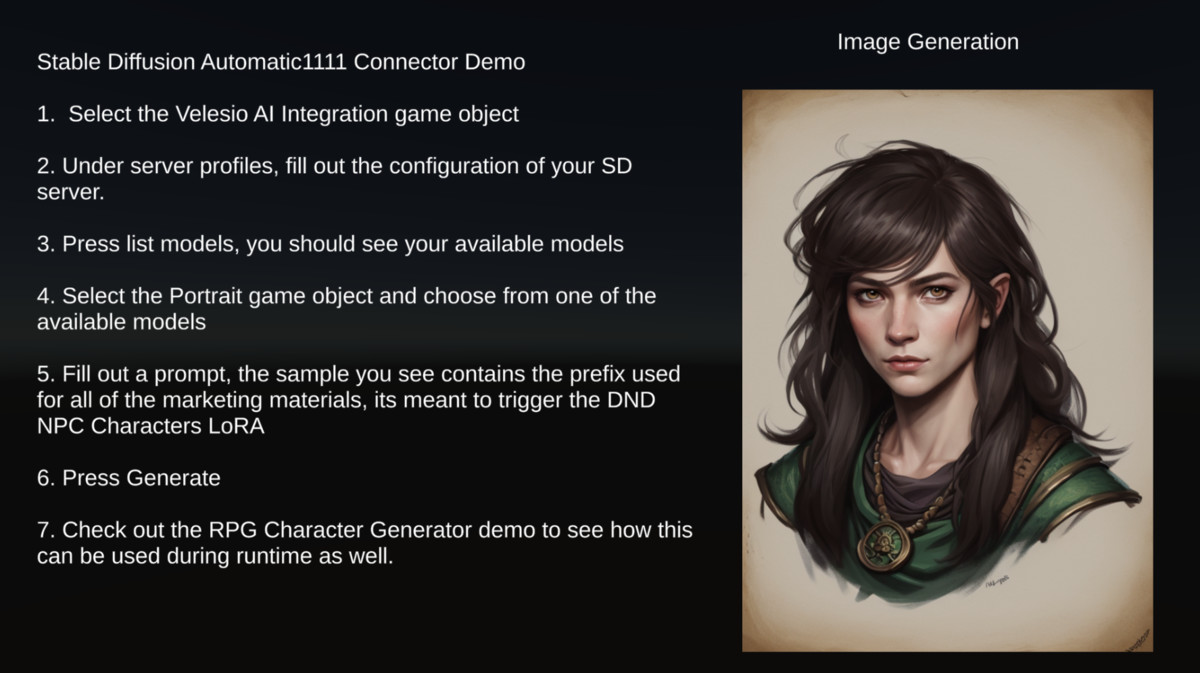The image size is (1200, 673).
Task: Click the Image Generation heading
Action: 928,42
